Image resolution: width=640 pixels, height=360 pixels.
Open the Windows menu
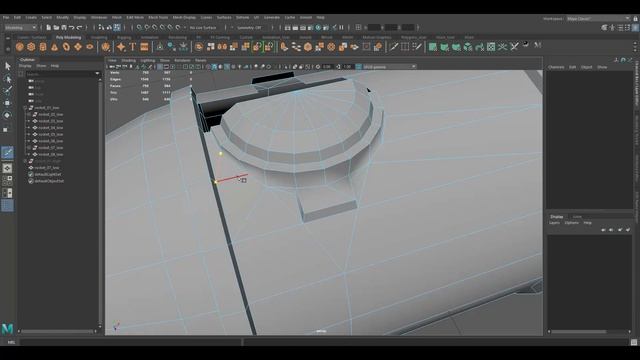[x=99, y=18]
